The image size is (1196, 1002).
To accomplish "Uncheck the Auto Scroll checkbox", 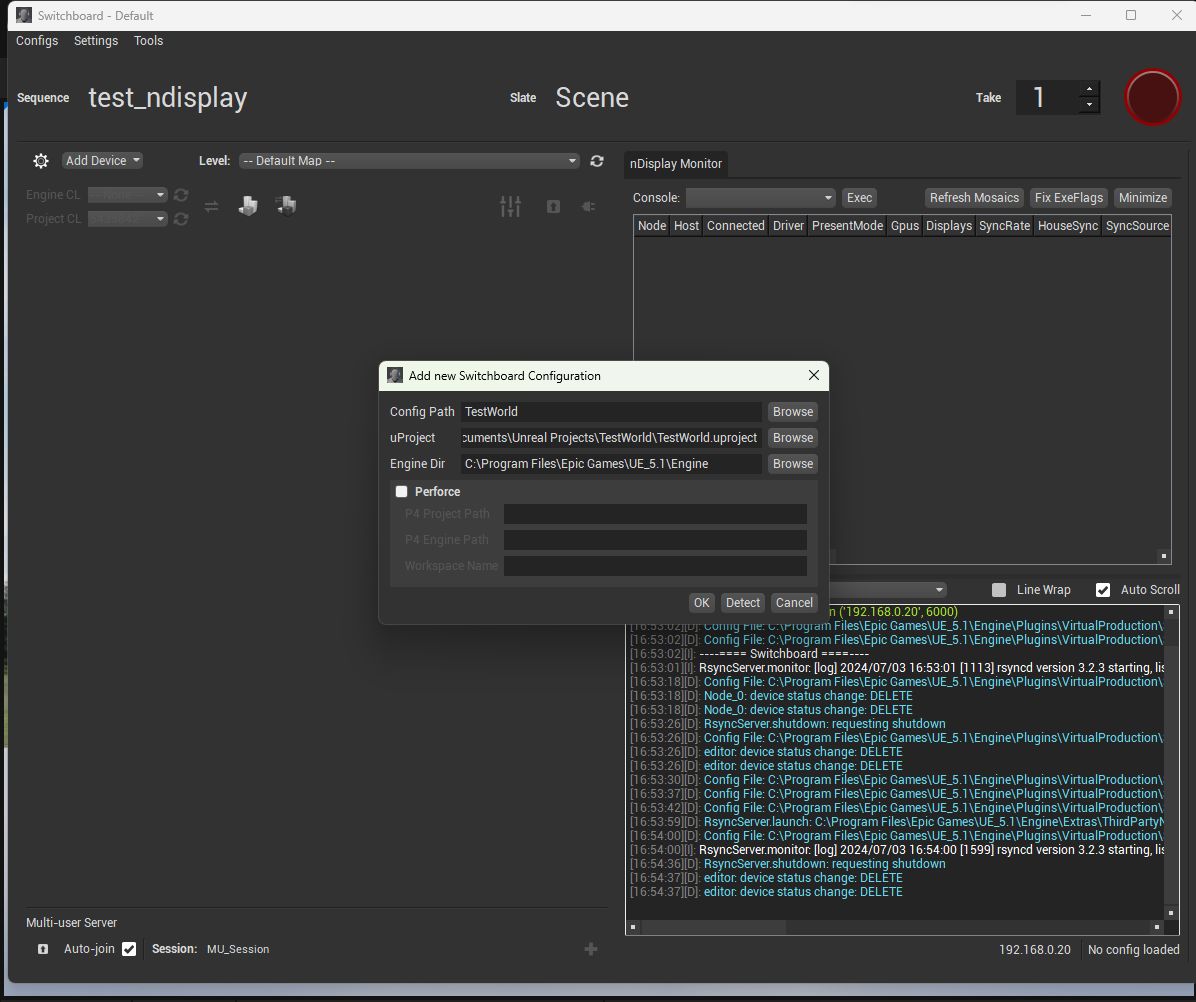I will click(x=1103, y=589).
